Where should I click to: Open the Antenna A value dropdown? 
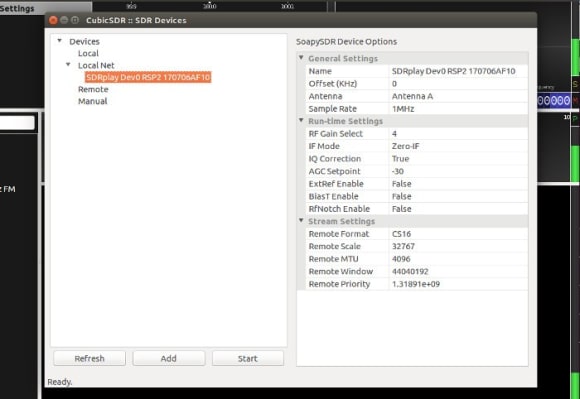coord(458,96)
